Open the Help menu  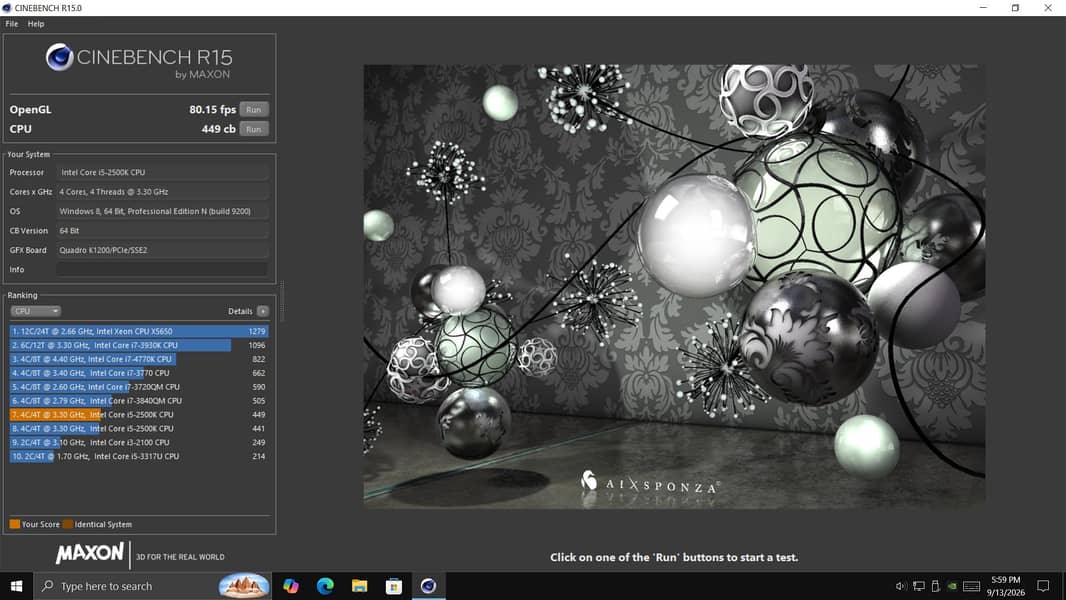36,24
